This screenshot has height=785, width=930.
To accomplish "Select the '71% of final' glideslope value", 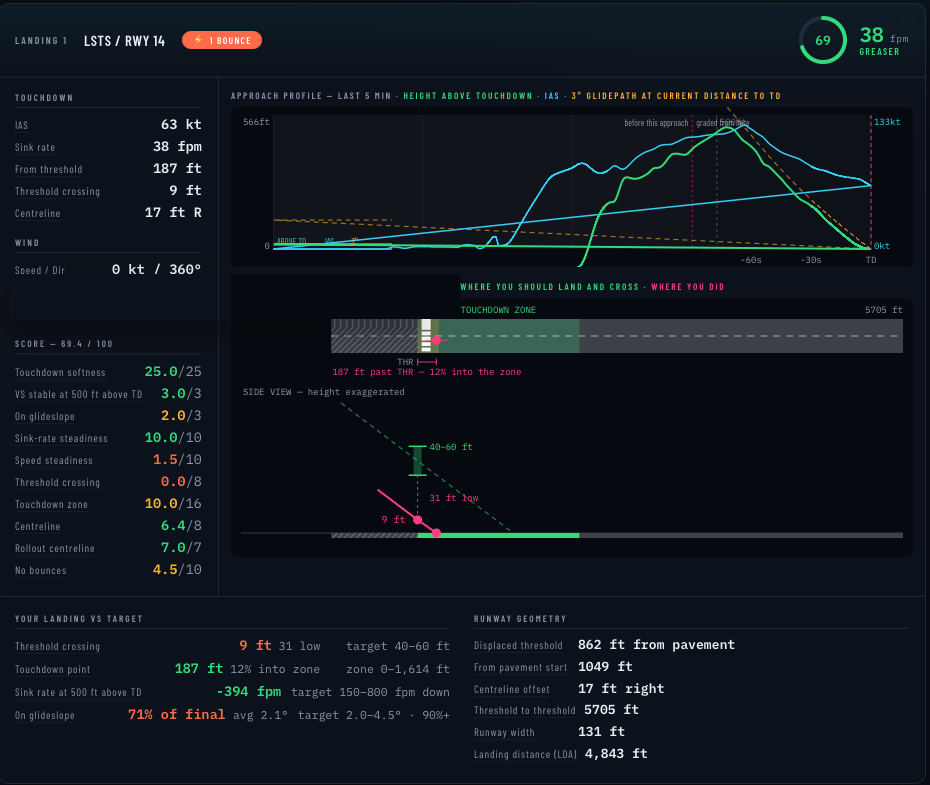I will click(x=176, y=714).
